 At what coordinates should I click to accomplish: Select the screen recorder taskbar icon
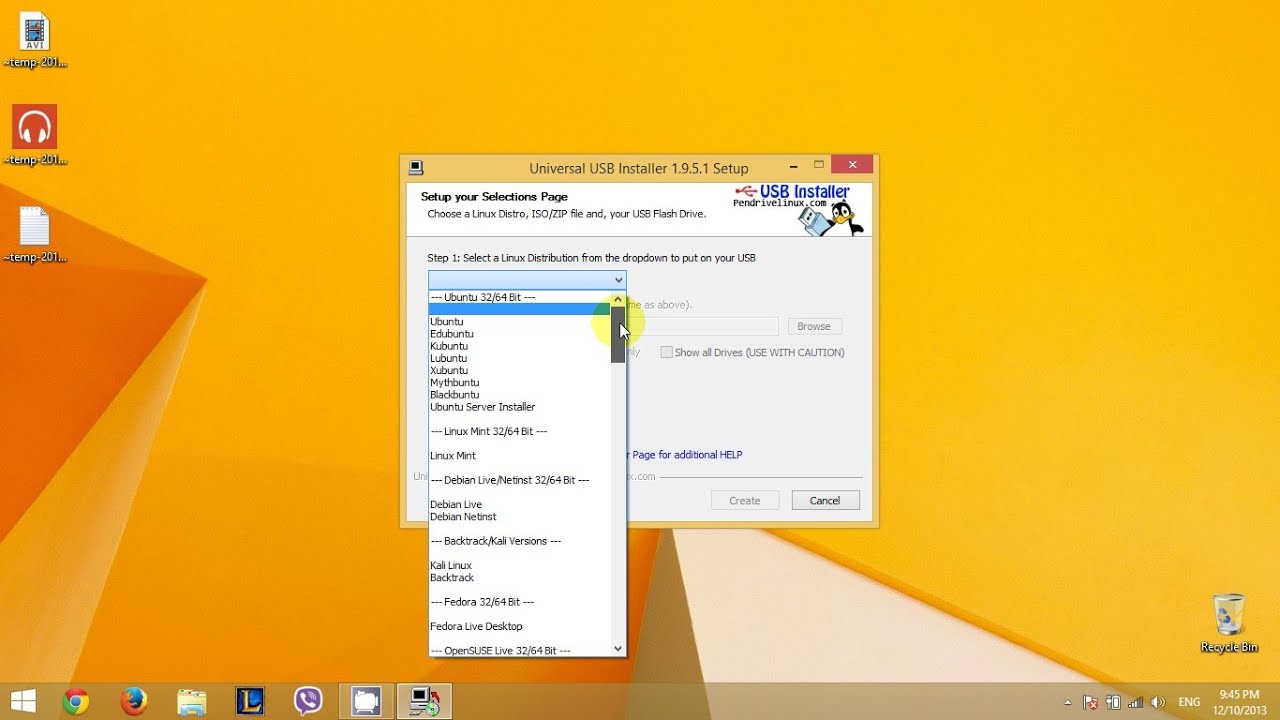click(x=366, y=701)
